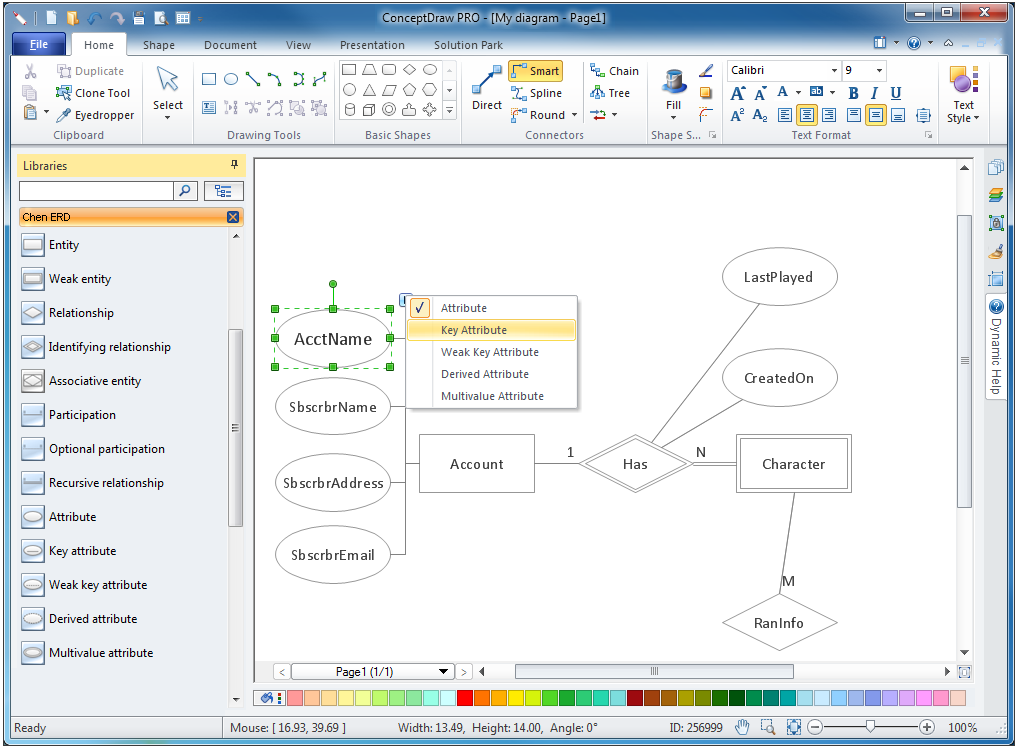Click the Relationship library shape
1019x751 pixels.
click(x=68, y=312)
